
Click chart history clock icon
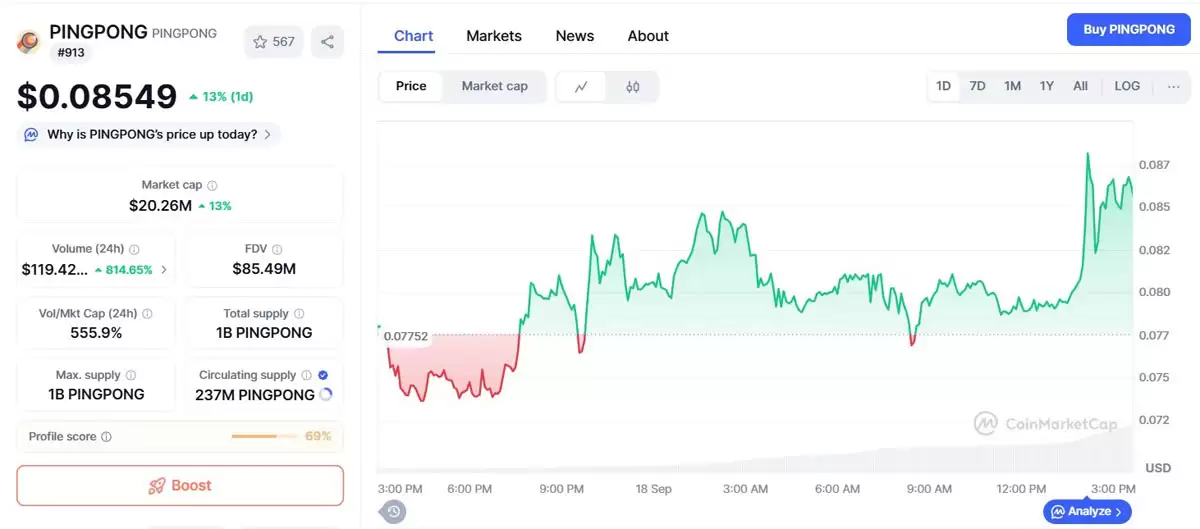393,512
